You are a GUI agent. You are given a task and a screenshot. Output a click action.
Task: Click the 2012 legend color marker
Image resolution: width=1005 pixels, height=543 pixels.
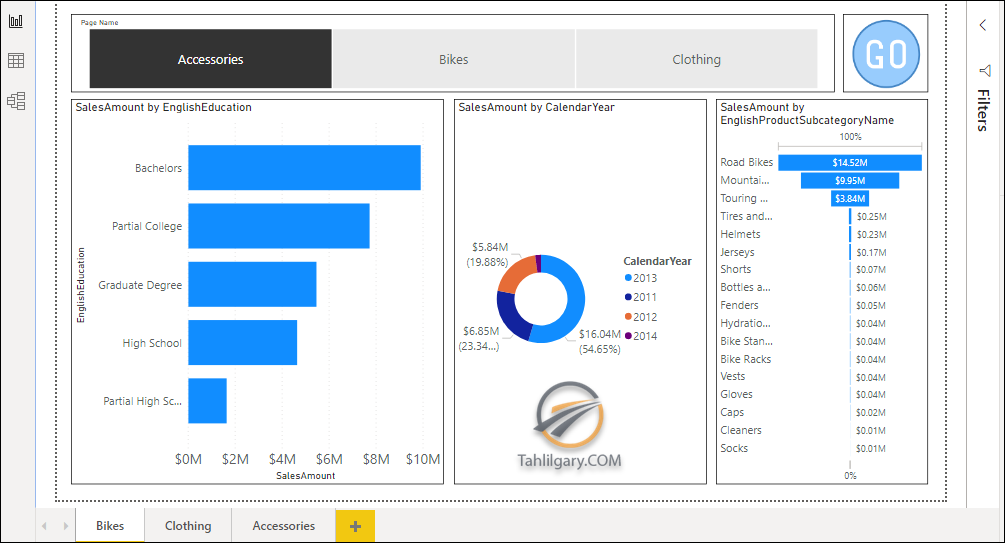coord(628,317)
